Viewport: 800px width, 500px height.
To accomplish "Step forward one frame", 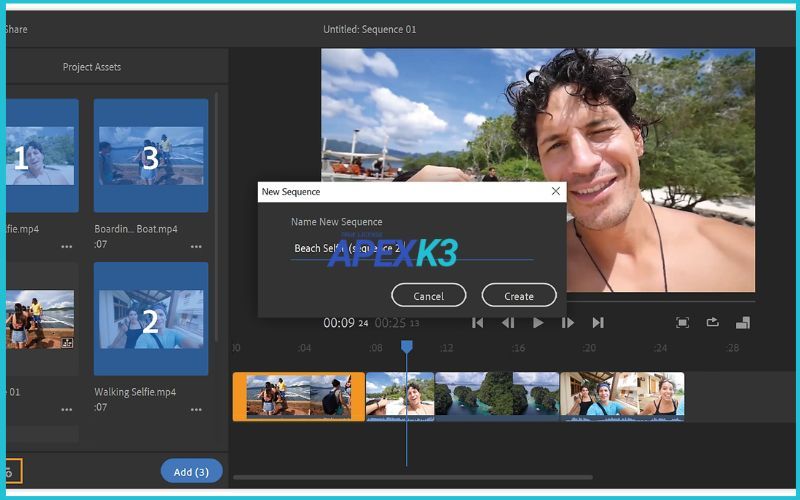I will (568, 322).
